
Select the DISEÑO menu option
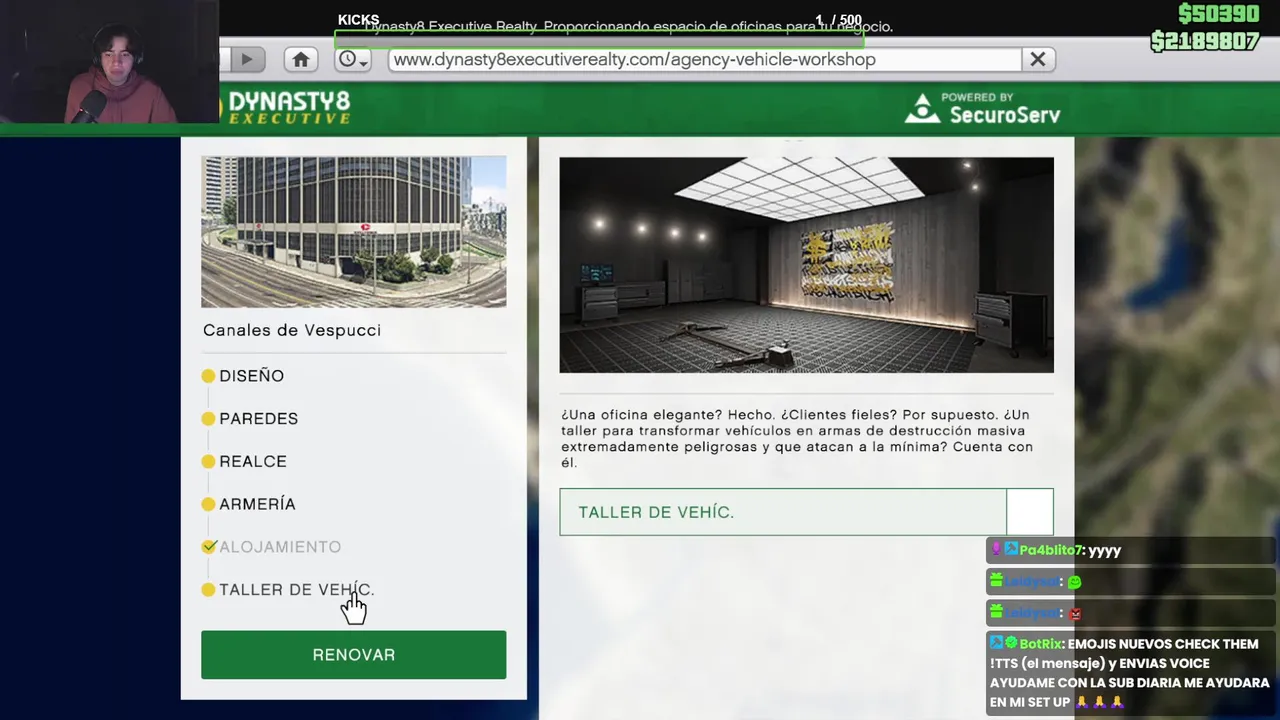point(251,376)
